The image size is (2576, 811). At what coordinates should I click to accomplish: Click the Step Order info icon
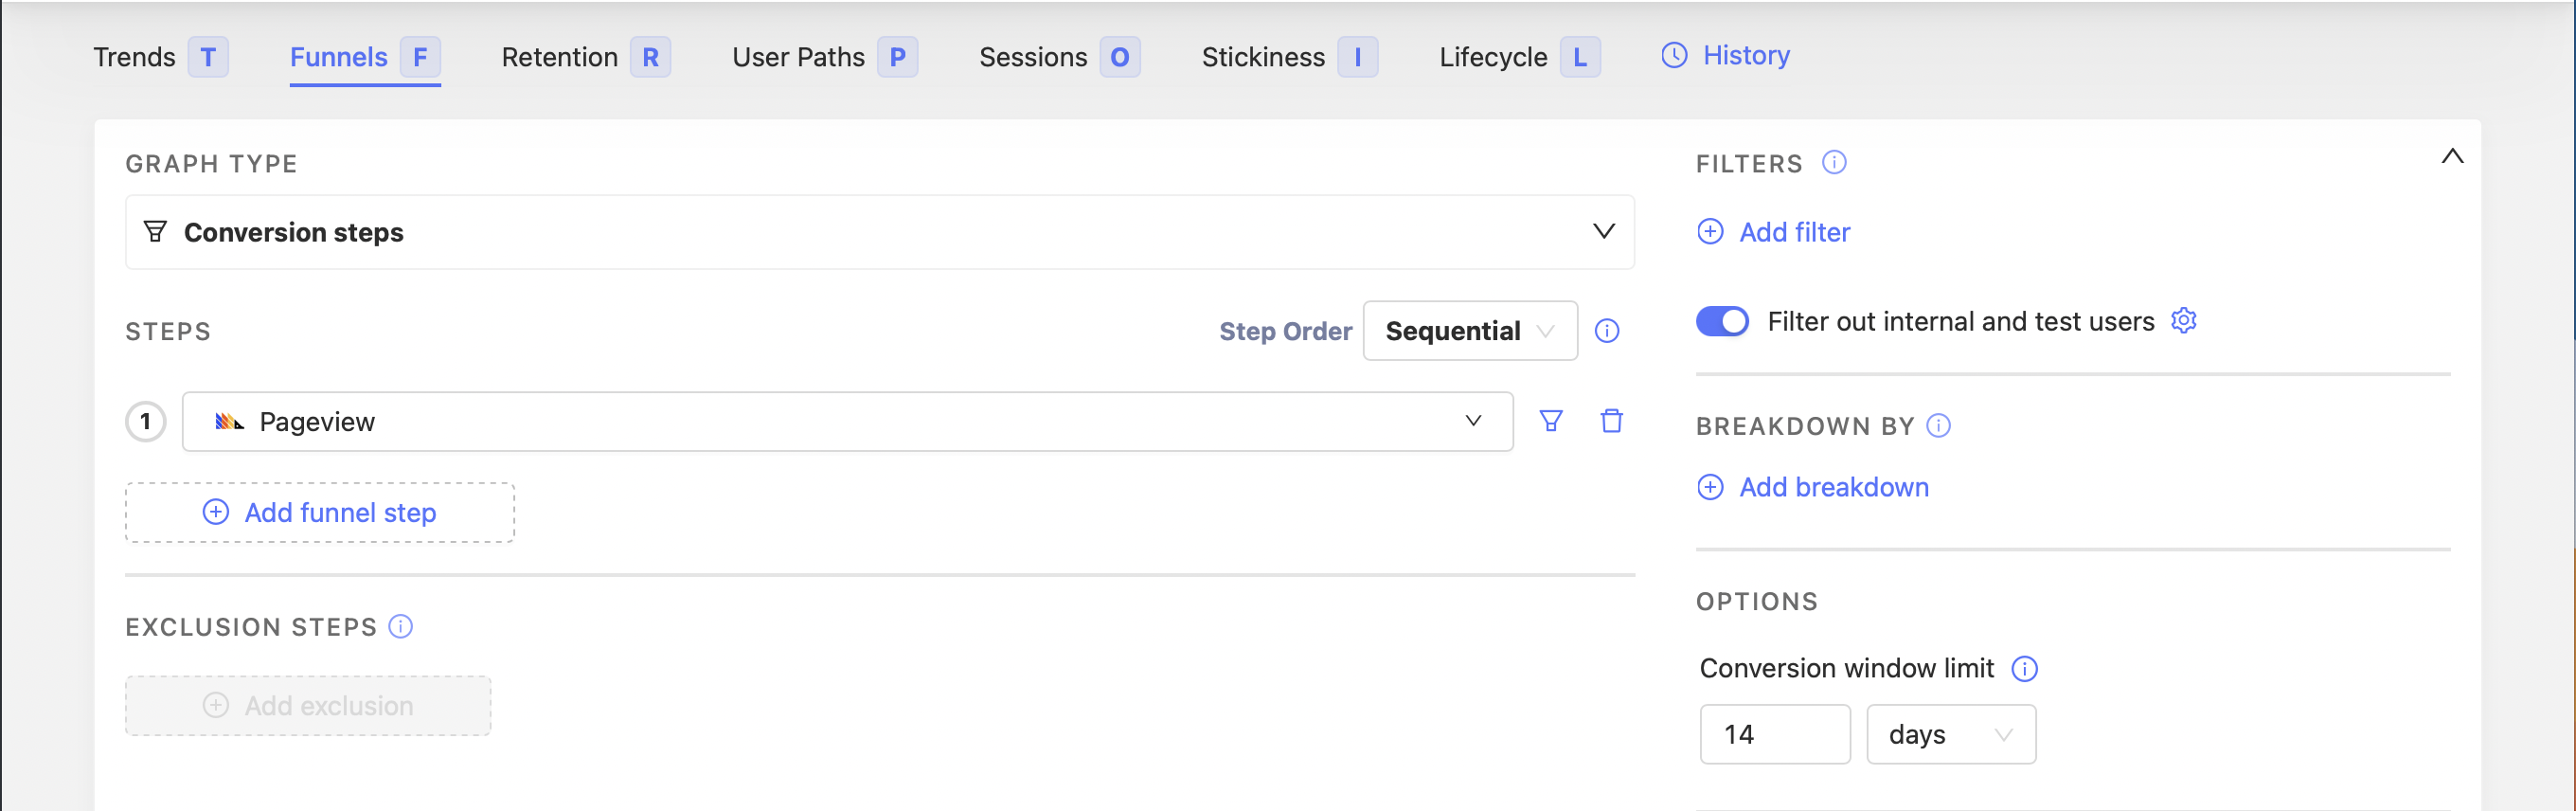[x=1607, y=331]
